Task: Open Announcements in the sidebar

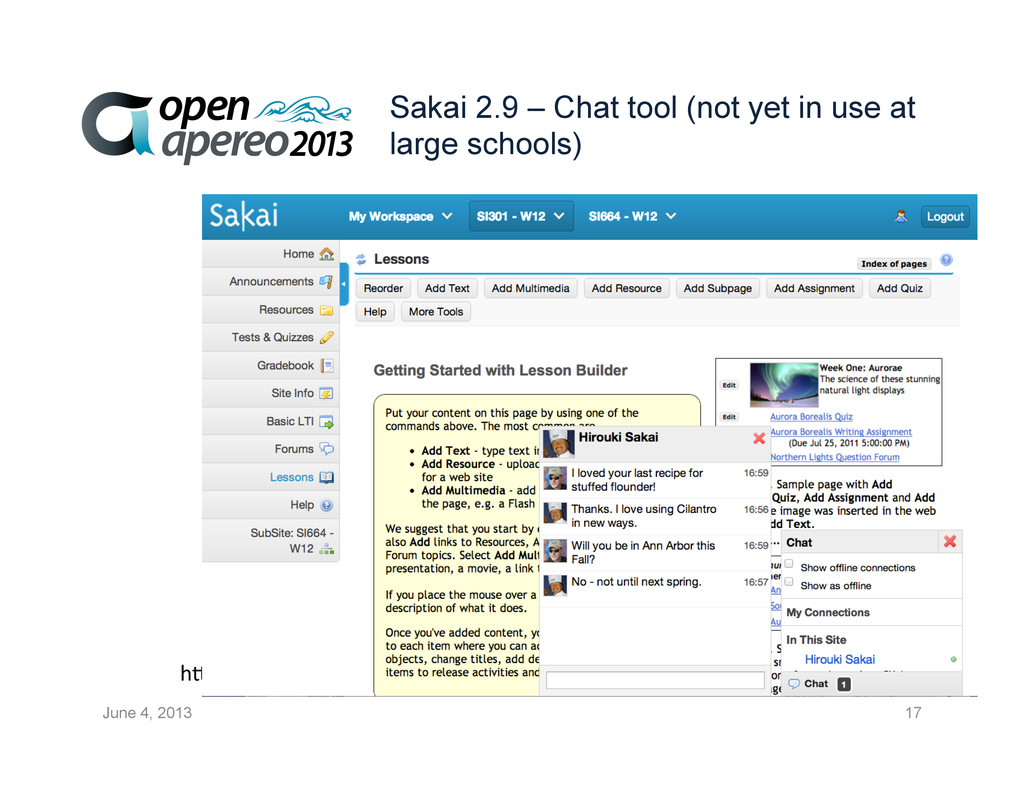Action: coord(271,282)
